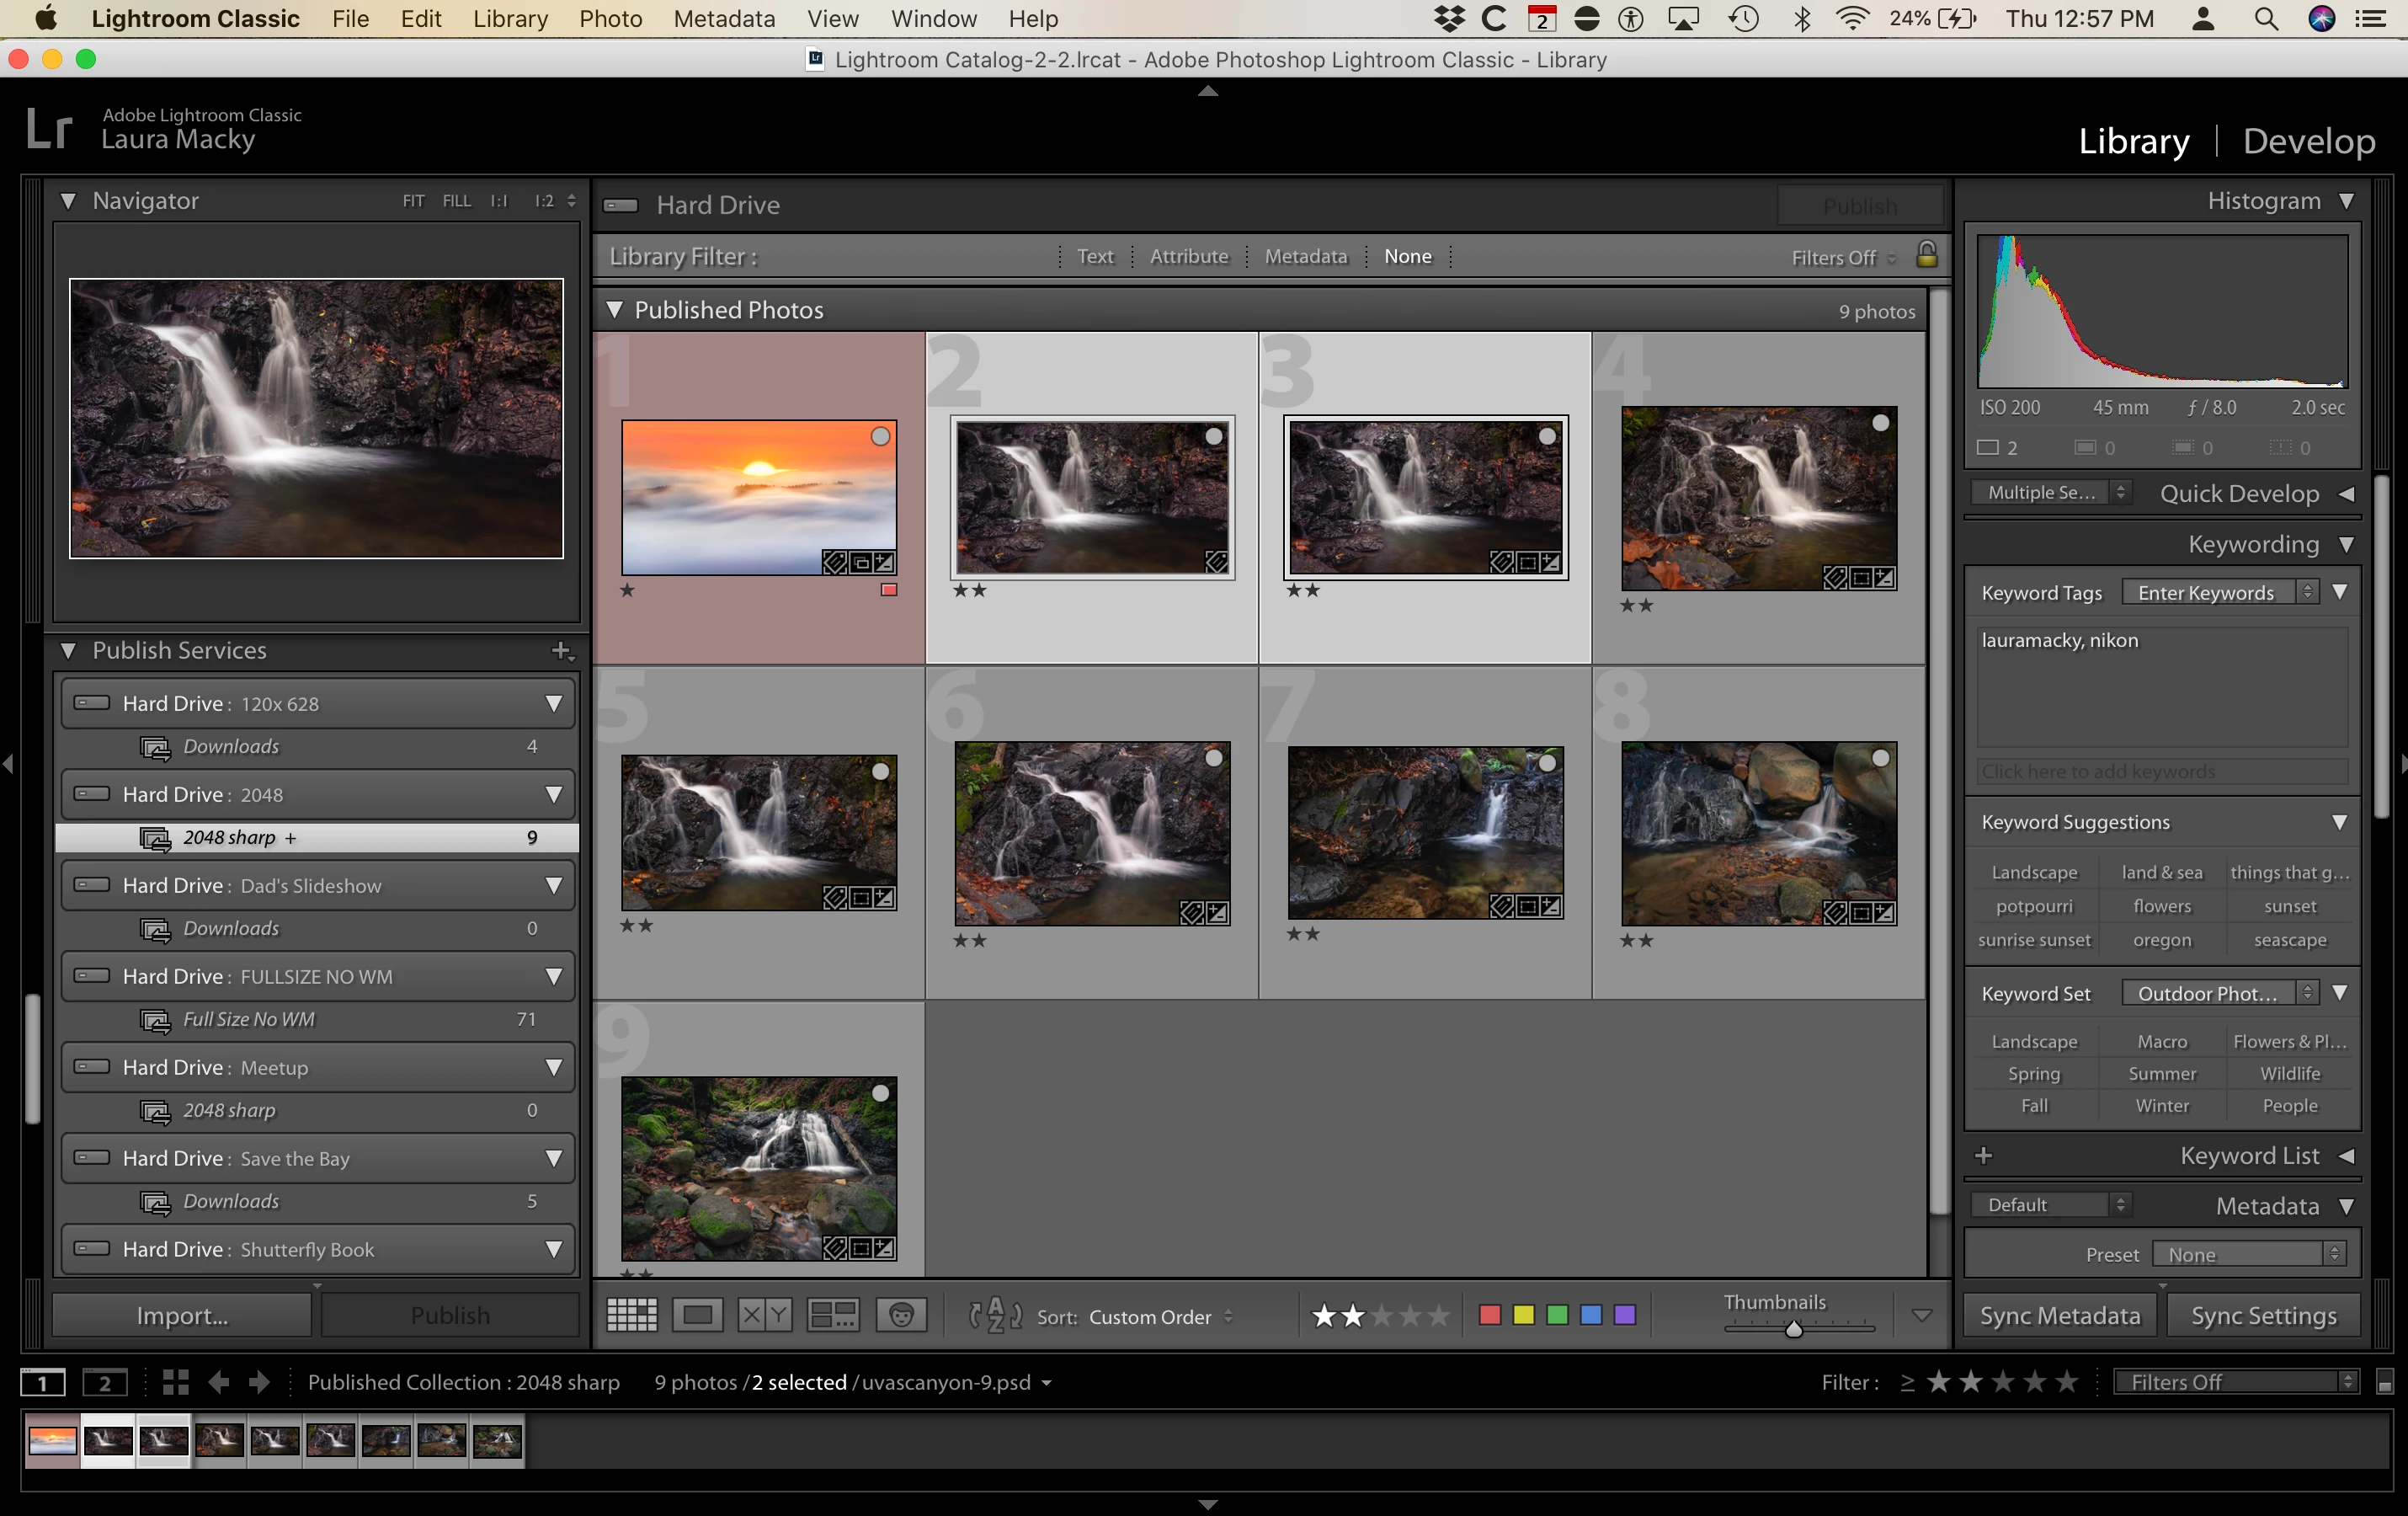Open the Metadata menu in menu bar
The width and height of the screenshot is (2408, 1516).
[723, 19]
